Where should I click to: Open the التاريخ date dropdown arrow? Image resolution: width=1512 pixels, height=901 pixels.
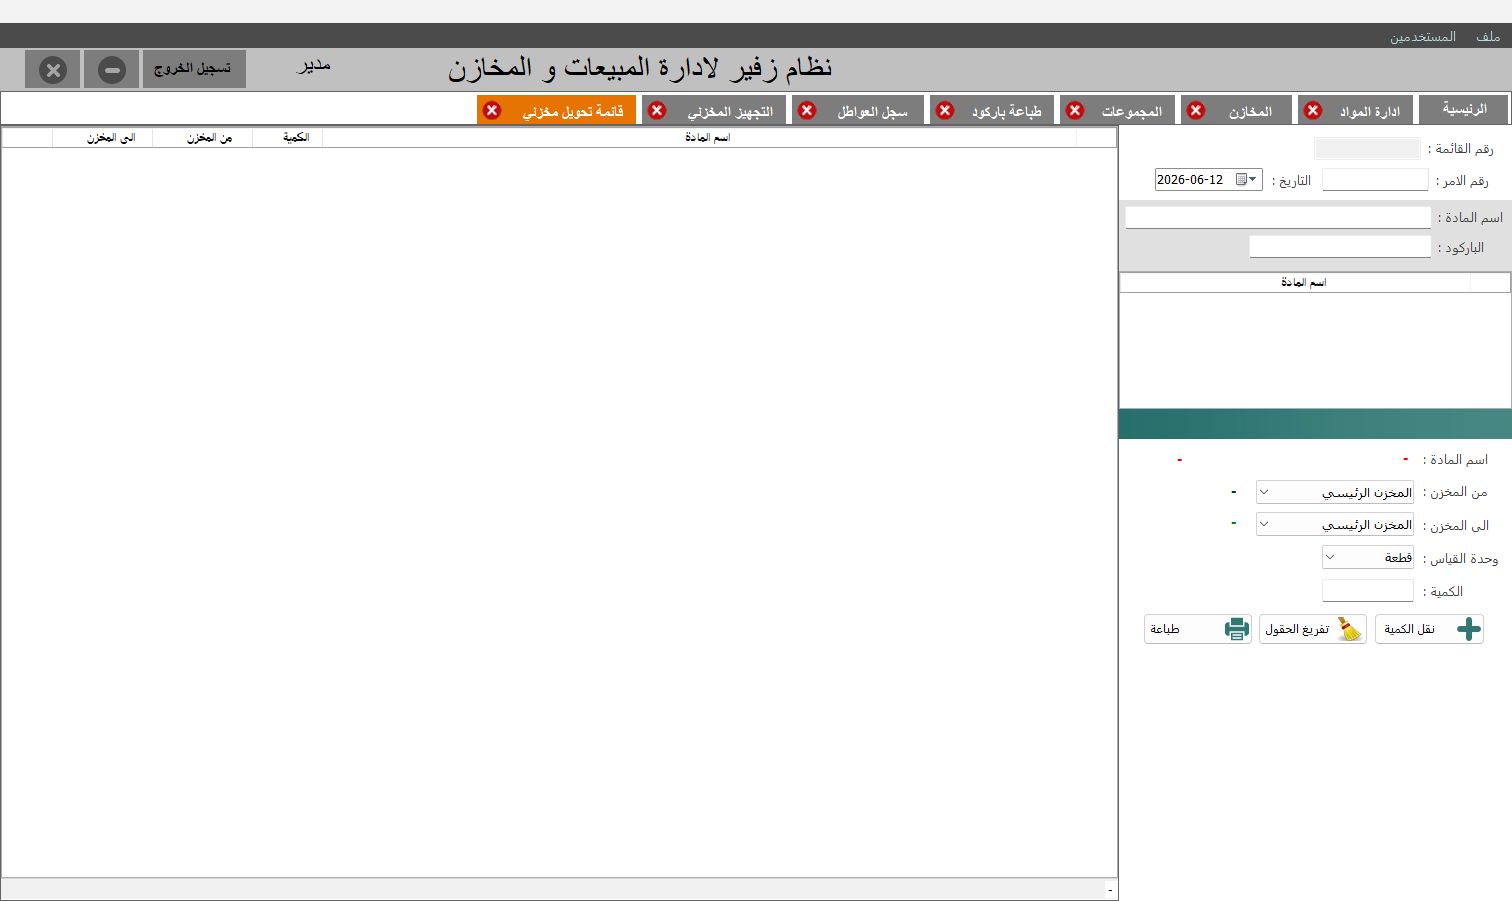coord(1253,180)
